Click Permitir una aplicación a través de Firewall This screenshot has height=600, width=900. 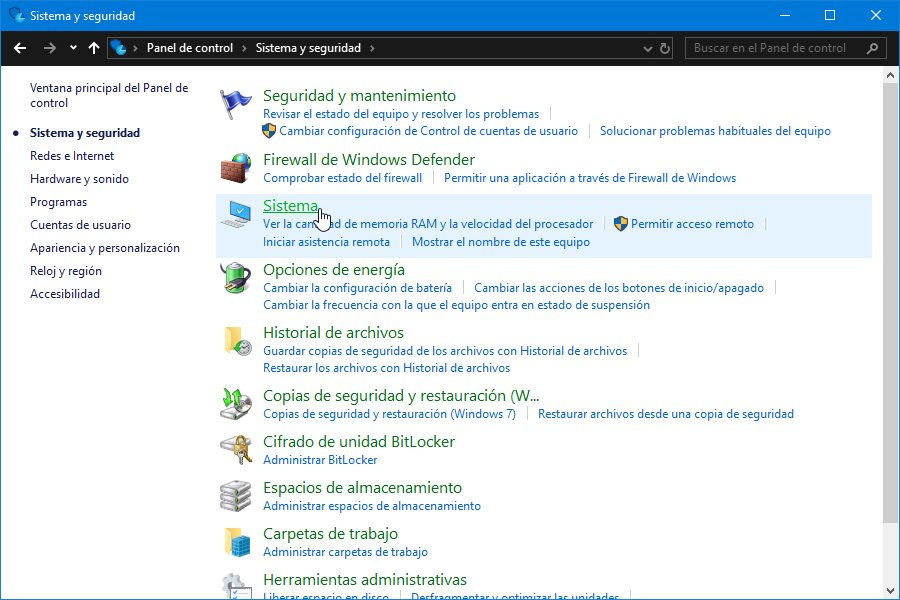pos(590,178)
